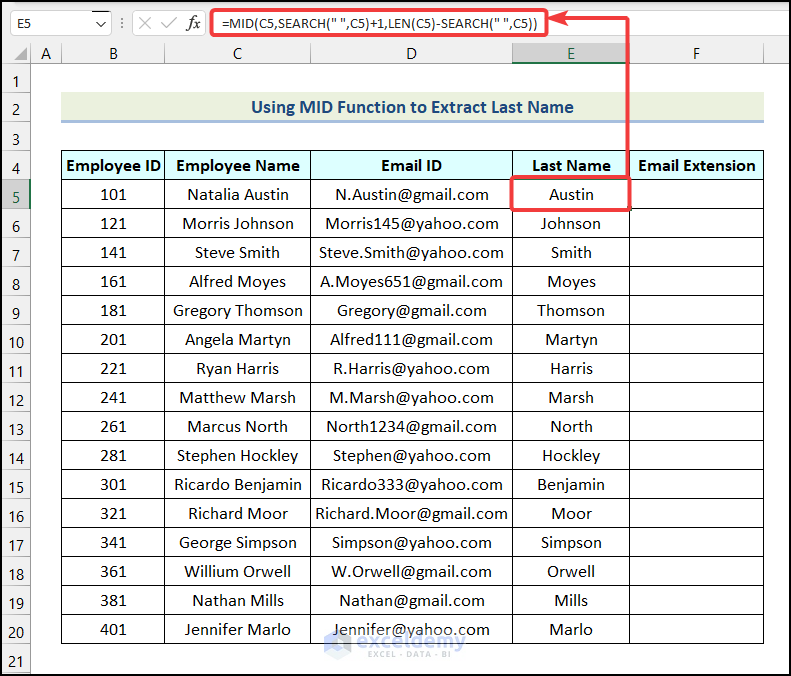Click the Cancel X icon in formula bar
Viewport: 791px width, 676px height.
pyautogui.click(x=145, y=23)
